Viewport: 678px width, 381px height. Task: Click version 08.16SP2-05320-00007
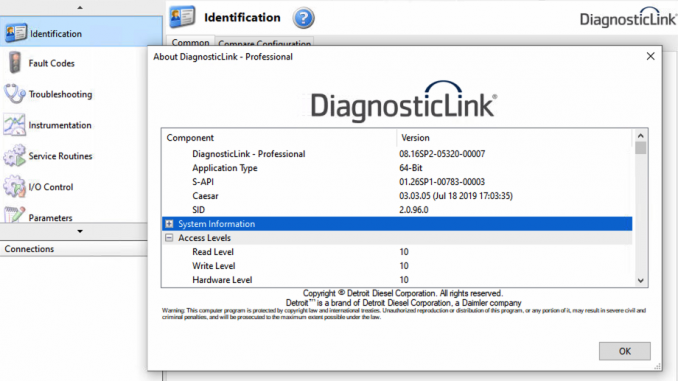point(442,154)
